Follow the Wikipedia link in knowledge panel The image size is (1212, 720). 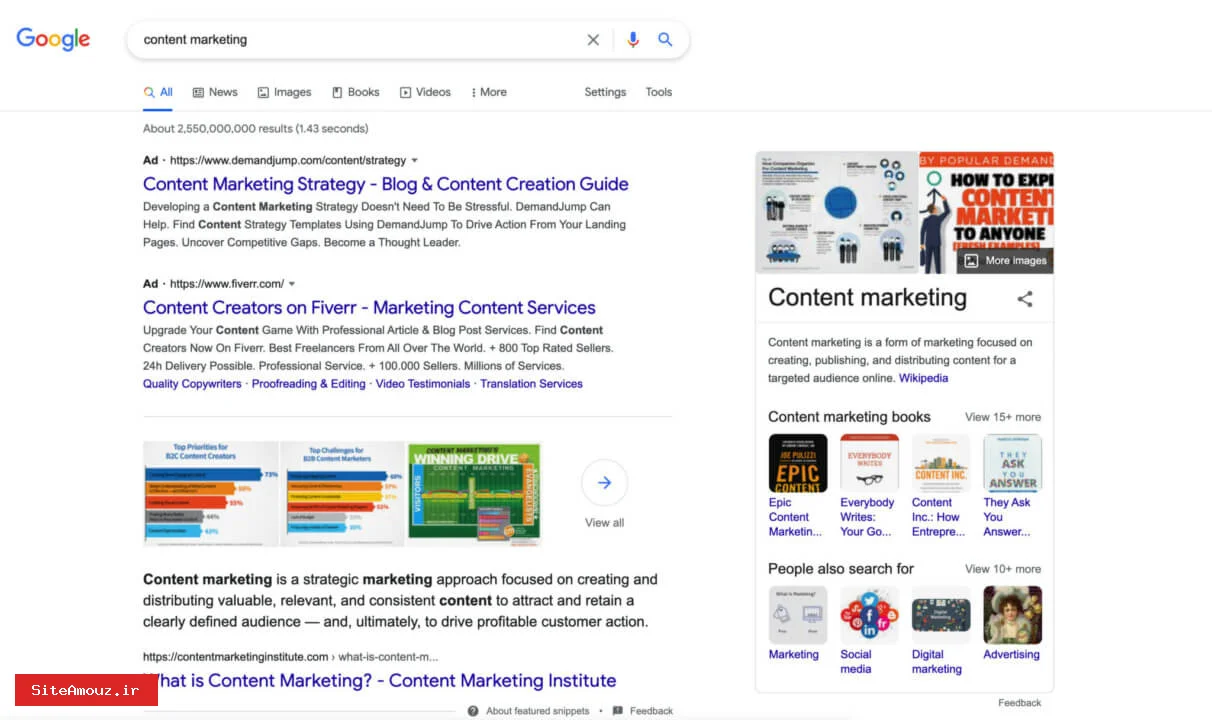[x=923, y=378]
